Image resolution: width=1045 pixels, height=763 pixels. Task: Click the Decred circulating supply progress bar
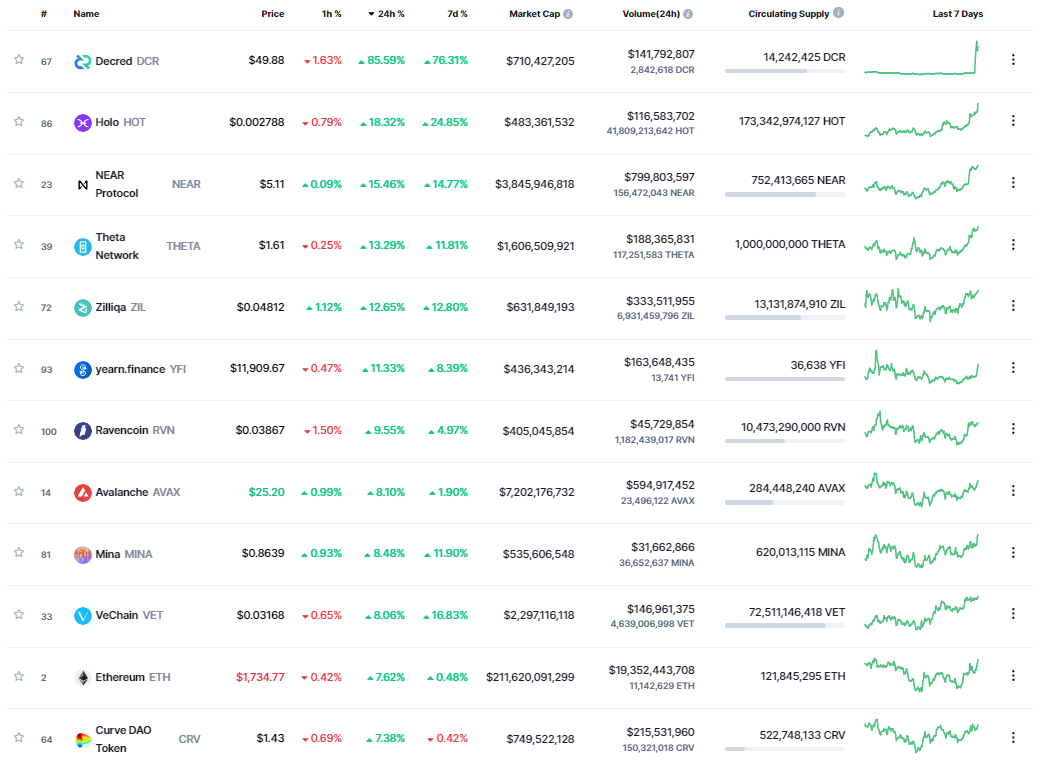point(785,71)
